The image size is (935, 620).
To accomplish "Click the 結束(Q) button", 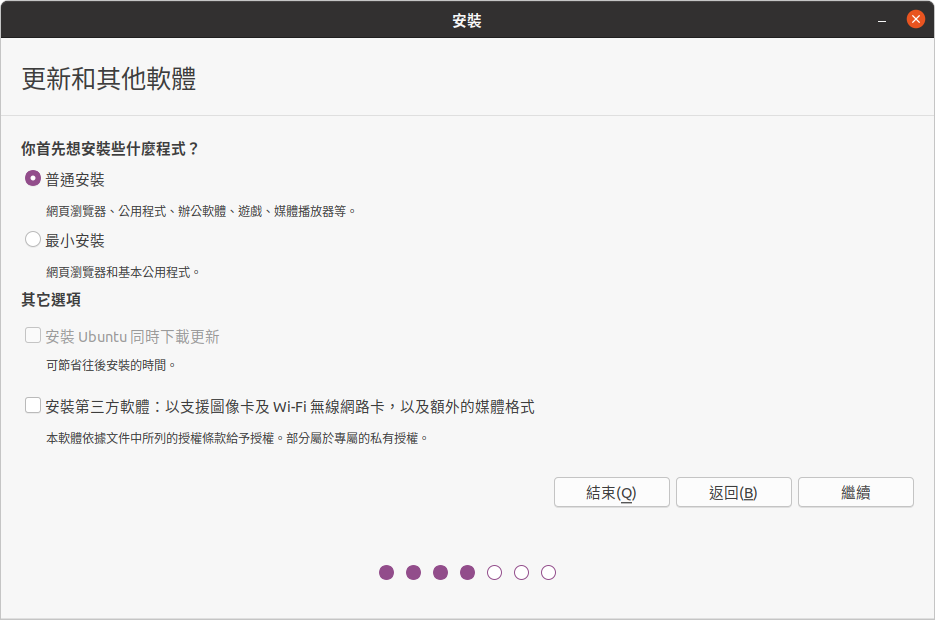I will click(612, 492).
